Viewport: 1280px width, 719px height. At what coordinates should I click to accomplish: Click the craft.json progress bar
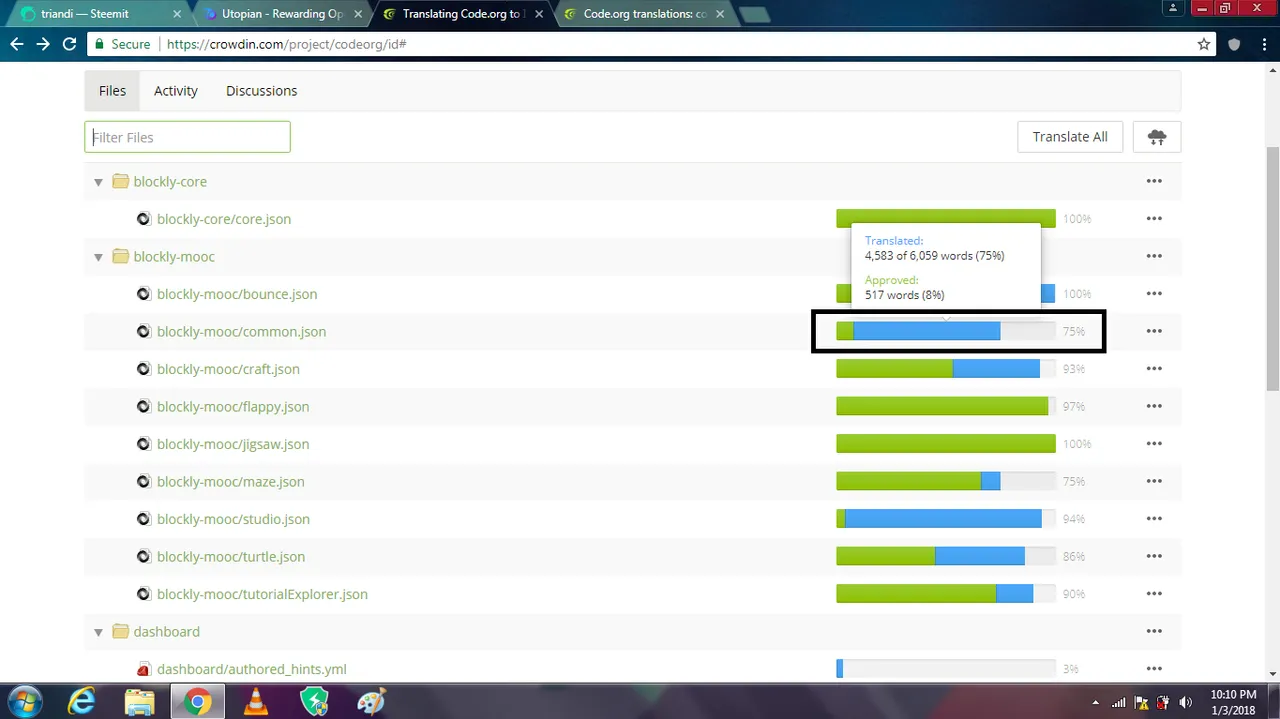point(945,369)
